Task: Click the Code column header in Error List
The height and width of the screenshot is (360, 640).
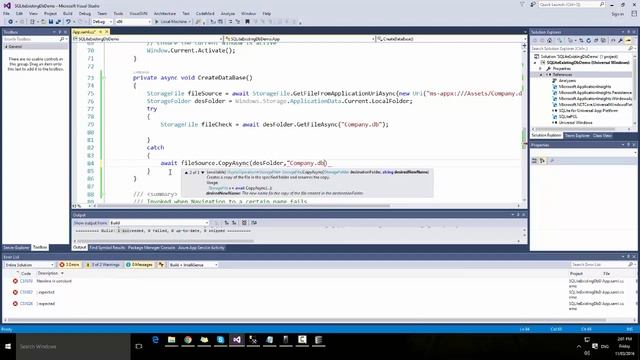Action: pos(26,273)
